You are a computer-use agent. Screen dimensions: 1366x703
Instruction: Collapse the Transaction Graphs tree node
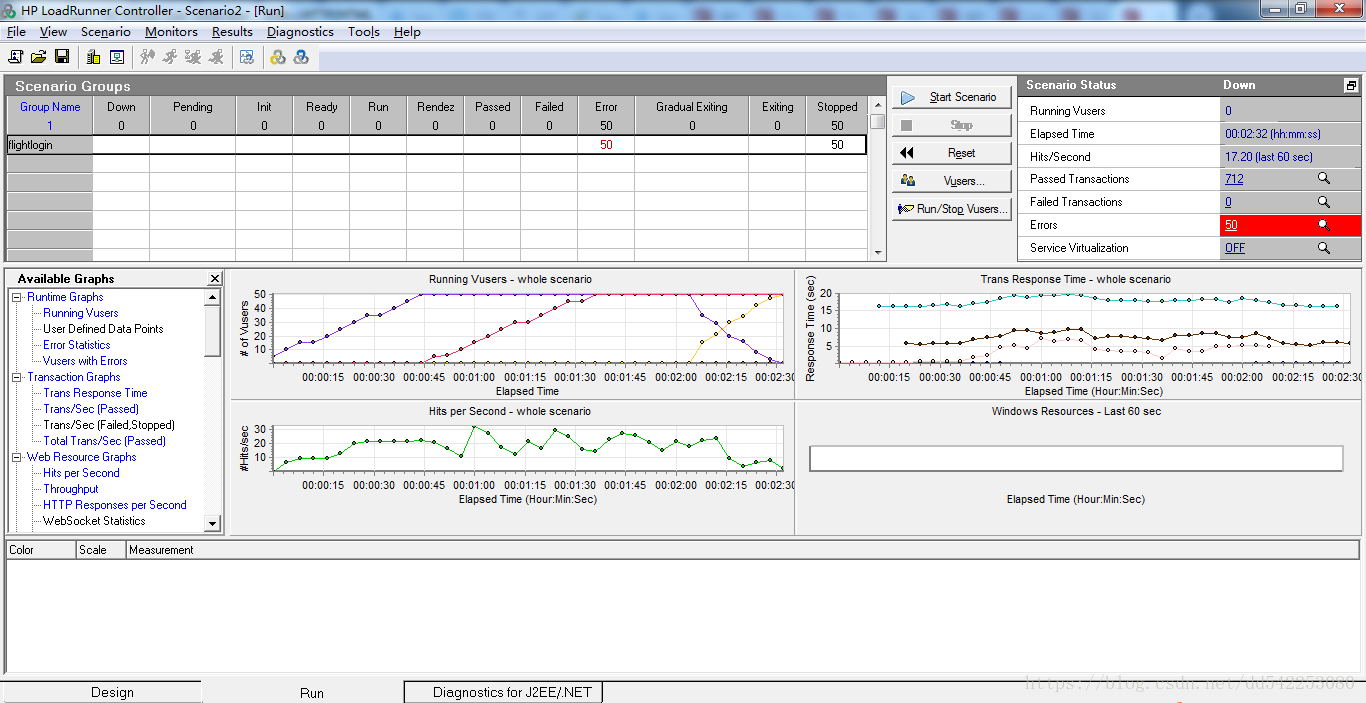pos(17,377)
